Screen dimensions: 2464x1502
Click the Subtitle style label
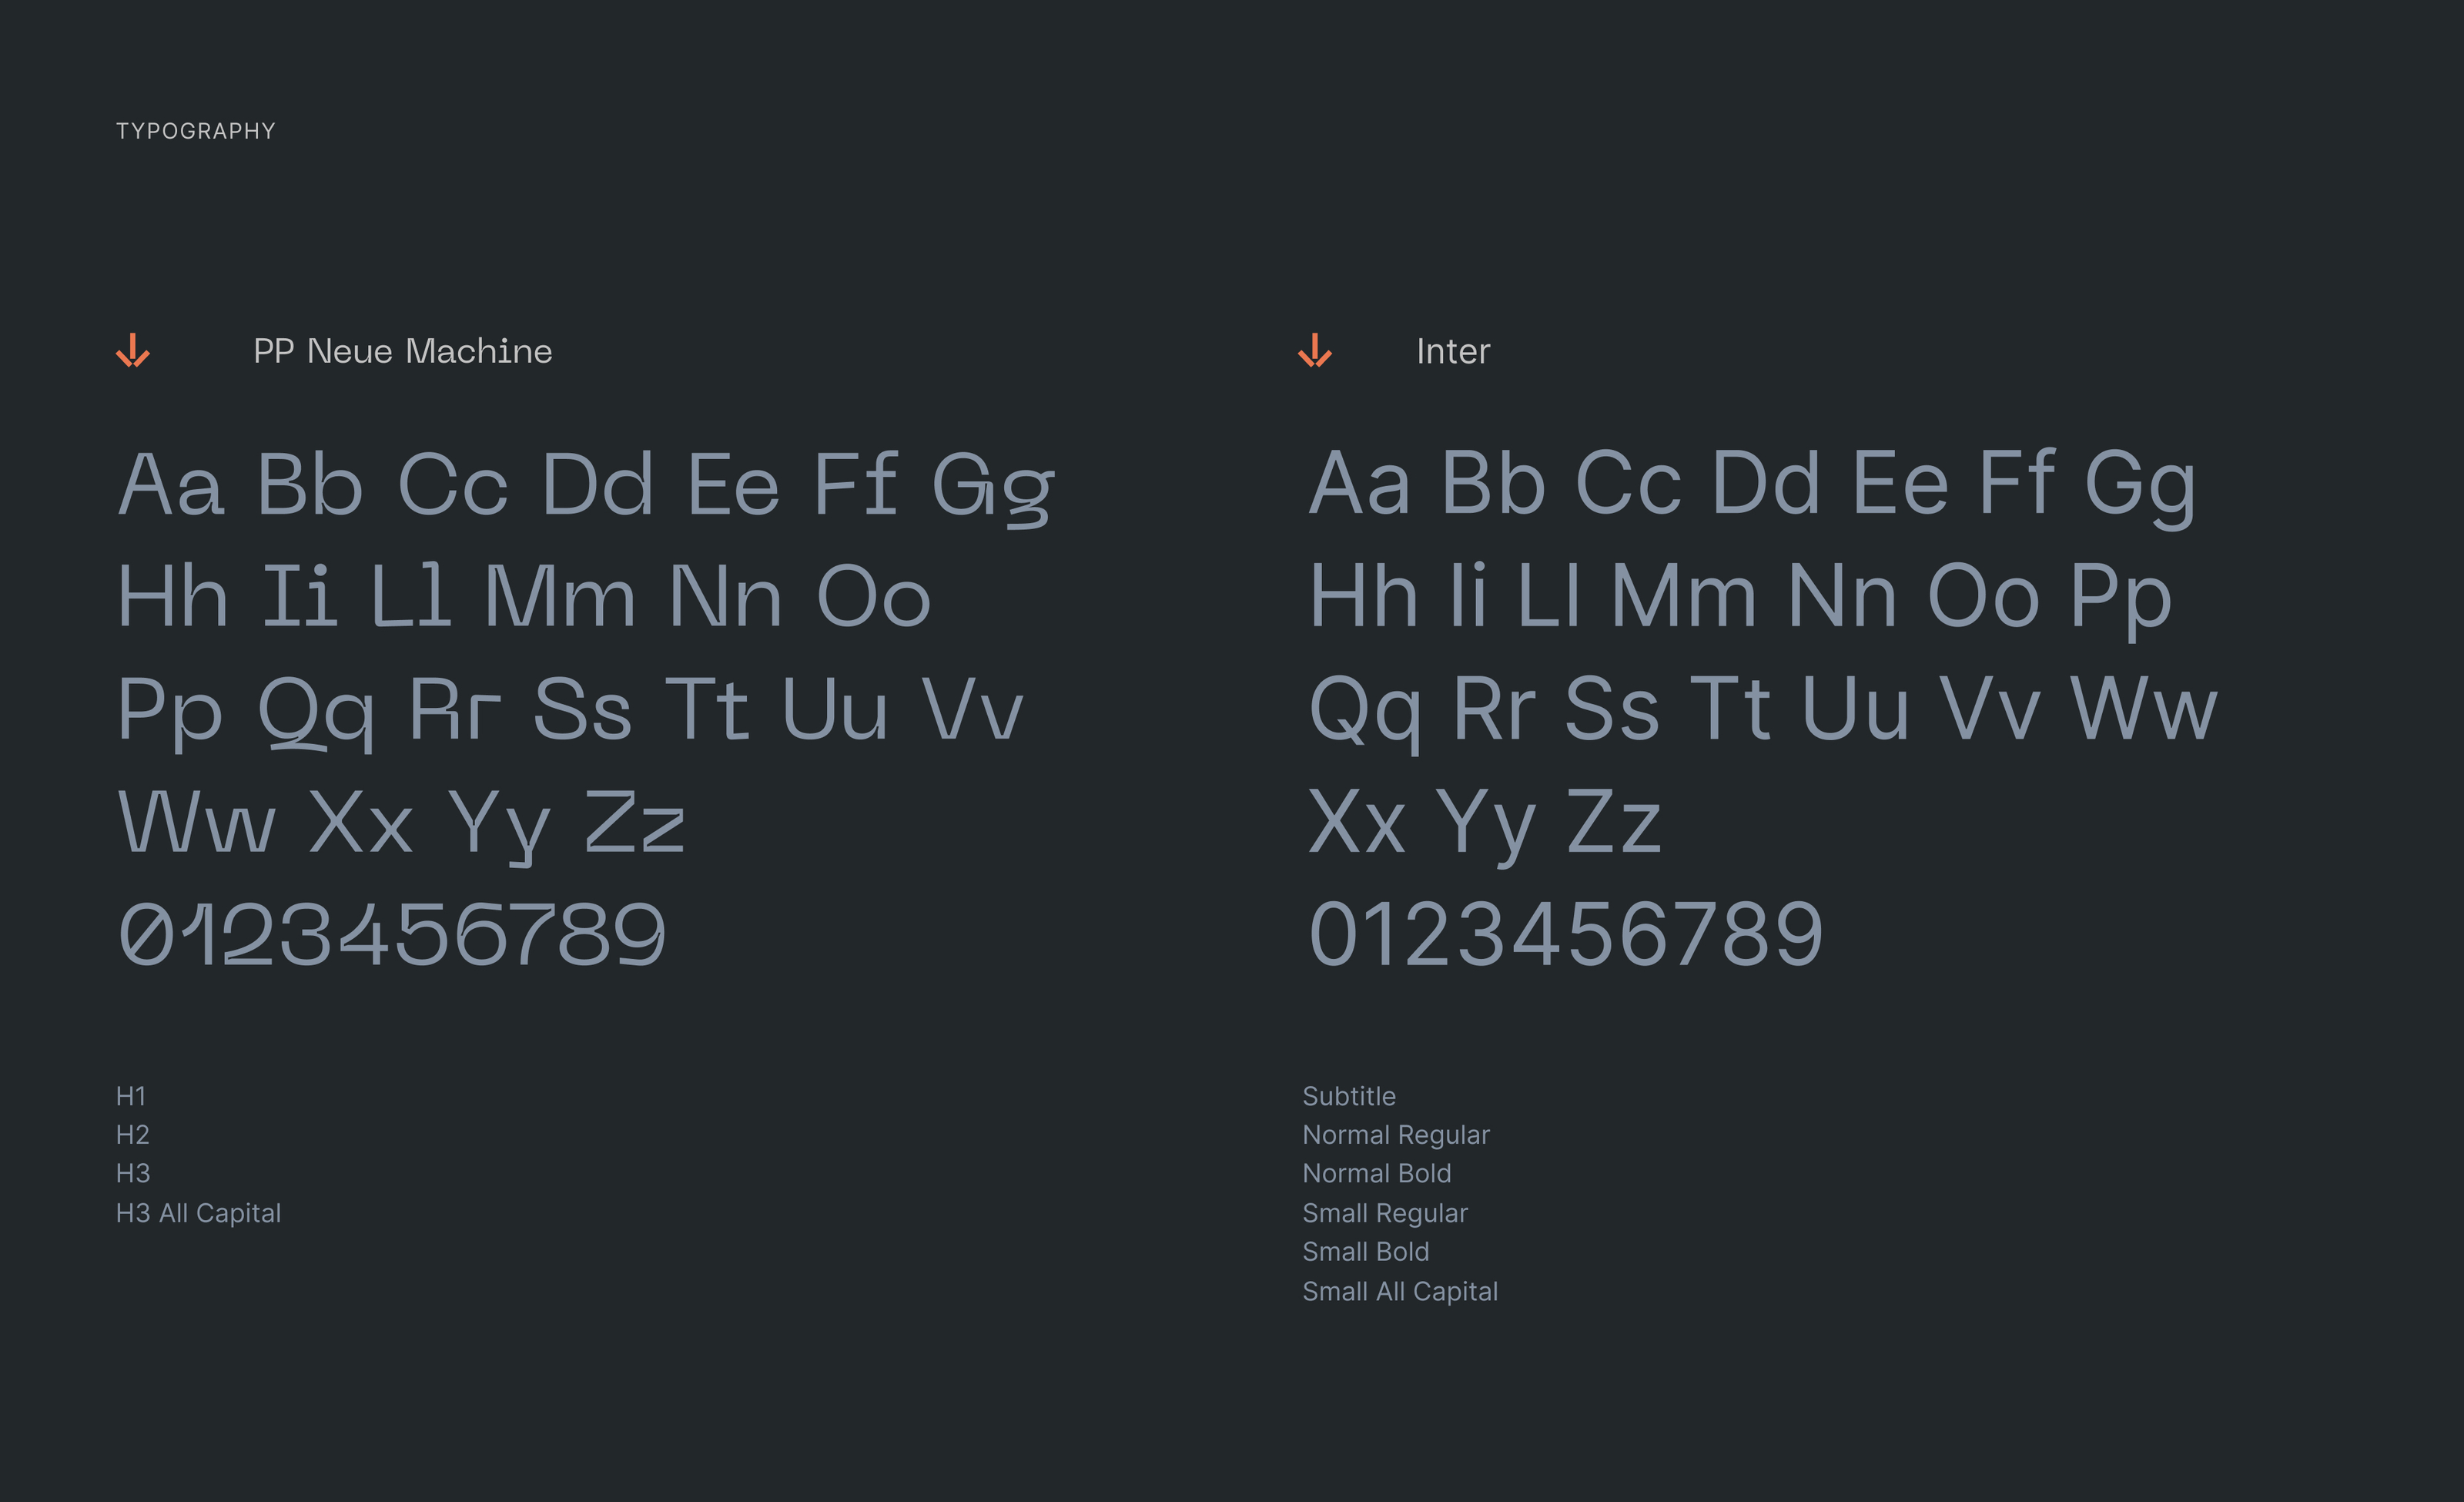click(x=1348, y=1096)
